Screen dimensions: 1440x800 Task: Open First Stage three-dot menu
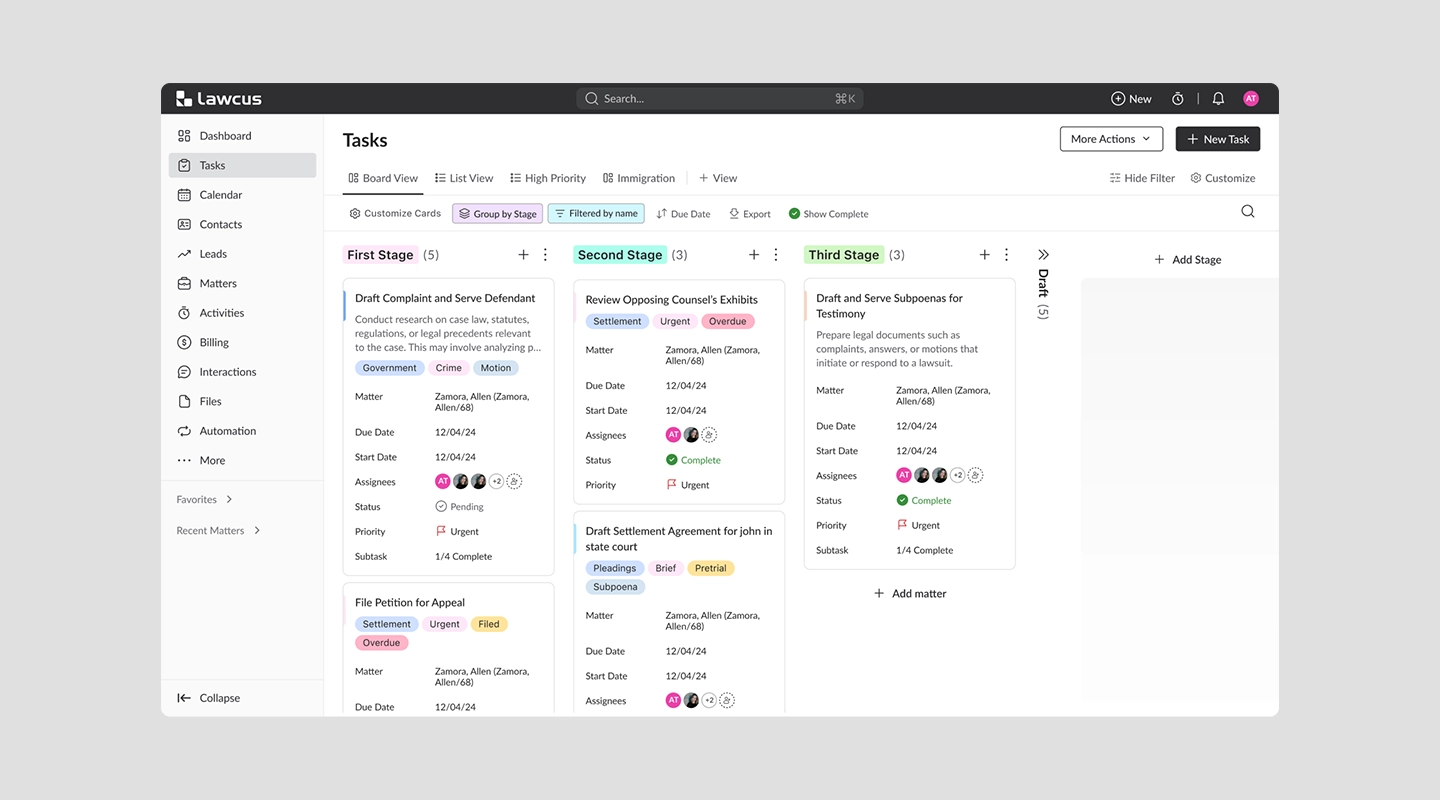pyautogui.click(x=545, y=255)
